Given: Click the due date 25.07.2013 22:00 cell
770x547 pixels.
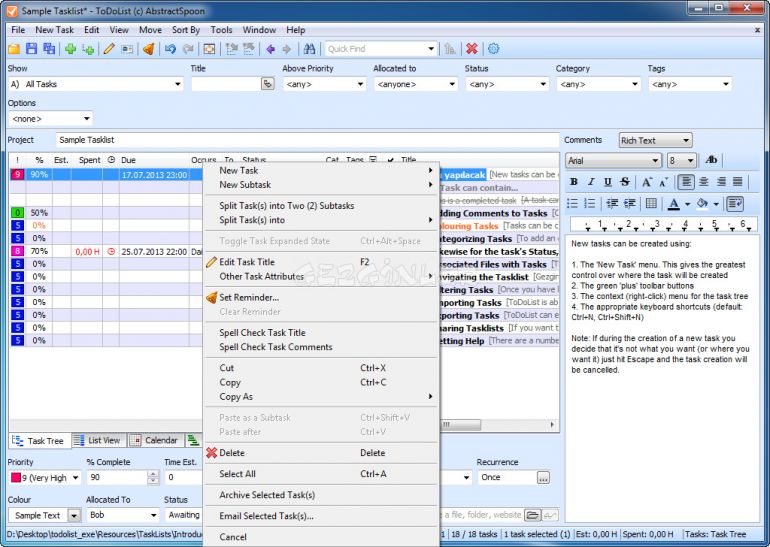Looking at the screenshot, I should tap(154, 251).
